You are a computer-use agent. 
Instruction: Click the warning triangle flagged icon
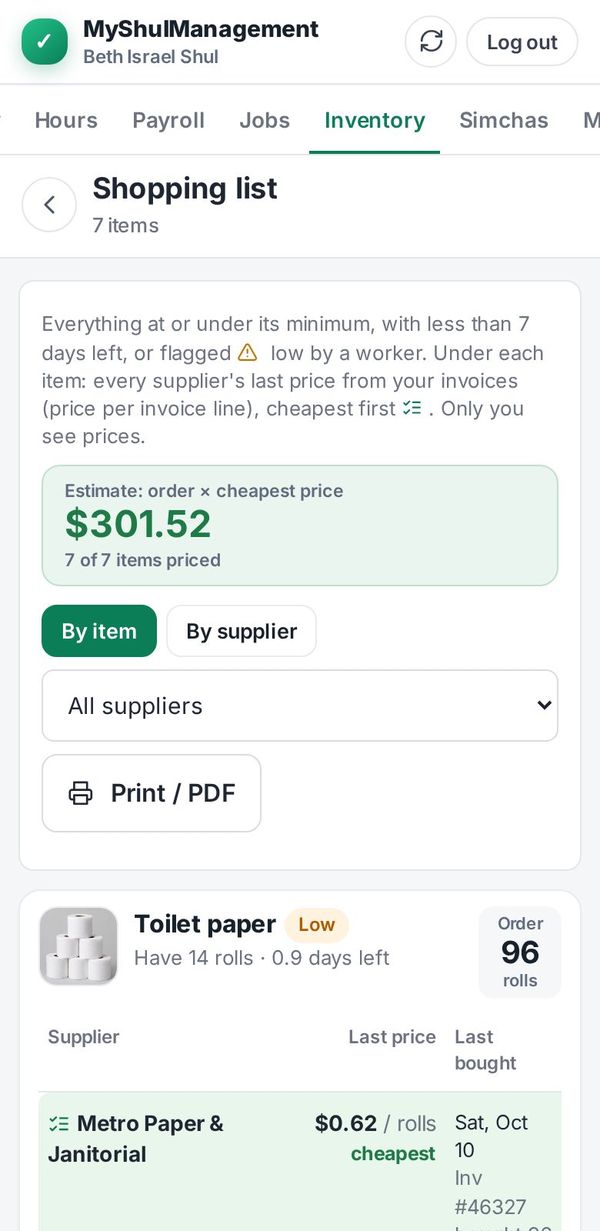point(247,353)
